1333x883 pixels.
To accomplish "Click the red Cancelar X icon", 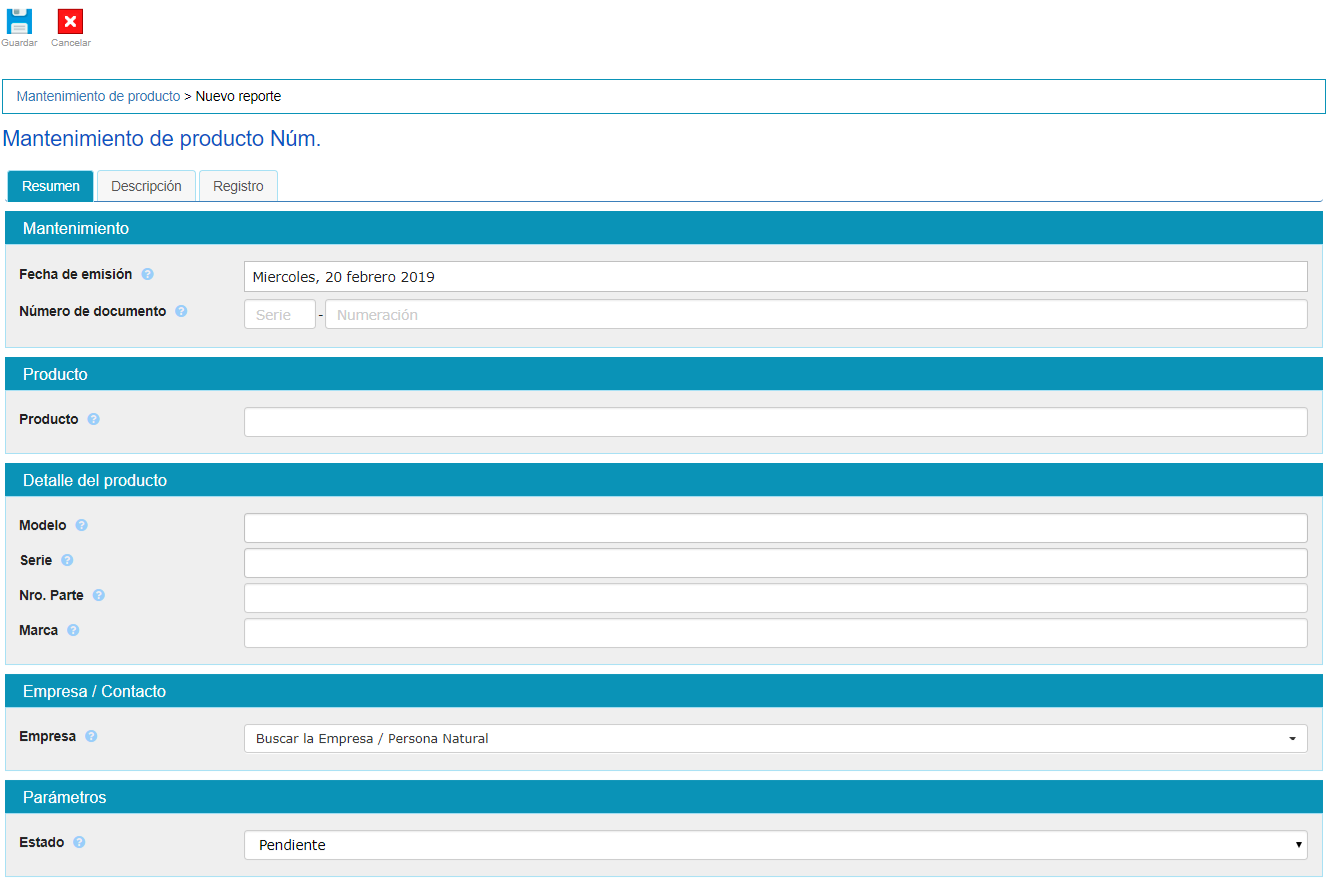I will point(70,22).
